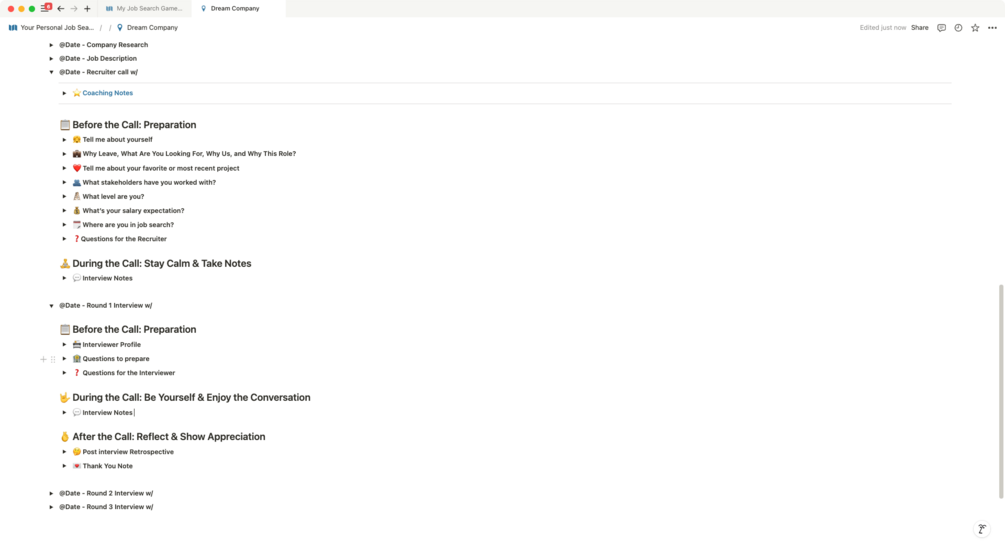1005x552 pixels.
Task: Open the comments icon in top bar
Action: coord(941,28)
